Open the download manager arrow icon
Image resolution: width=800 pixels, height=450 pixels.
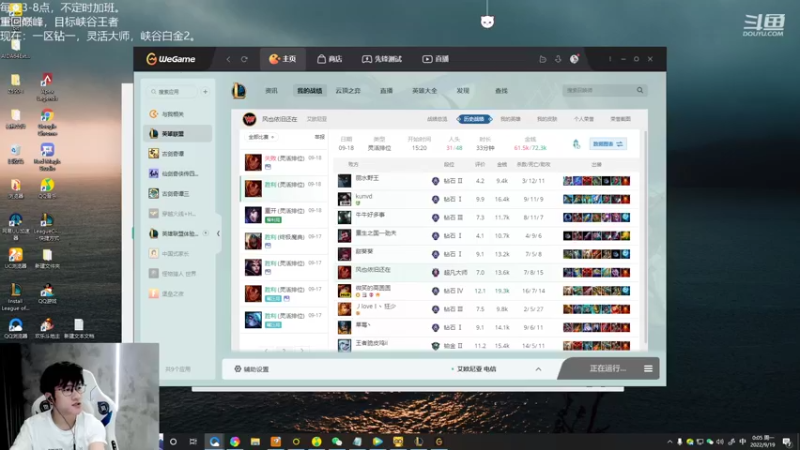[558, 59]
